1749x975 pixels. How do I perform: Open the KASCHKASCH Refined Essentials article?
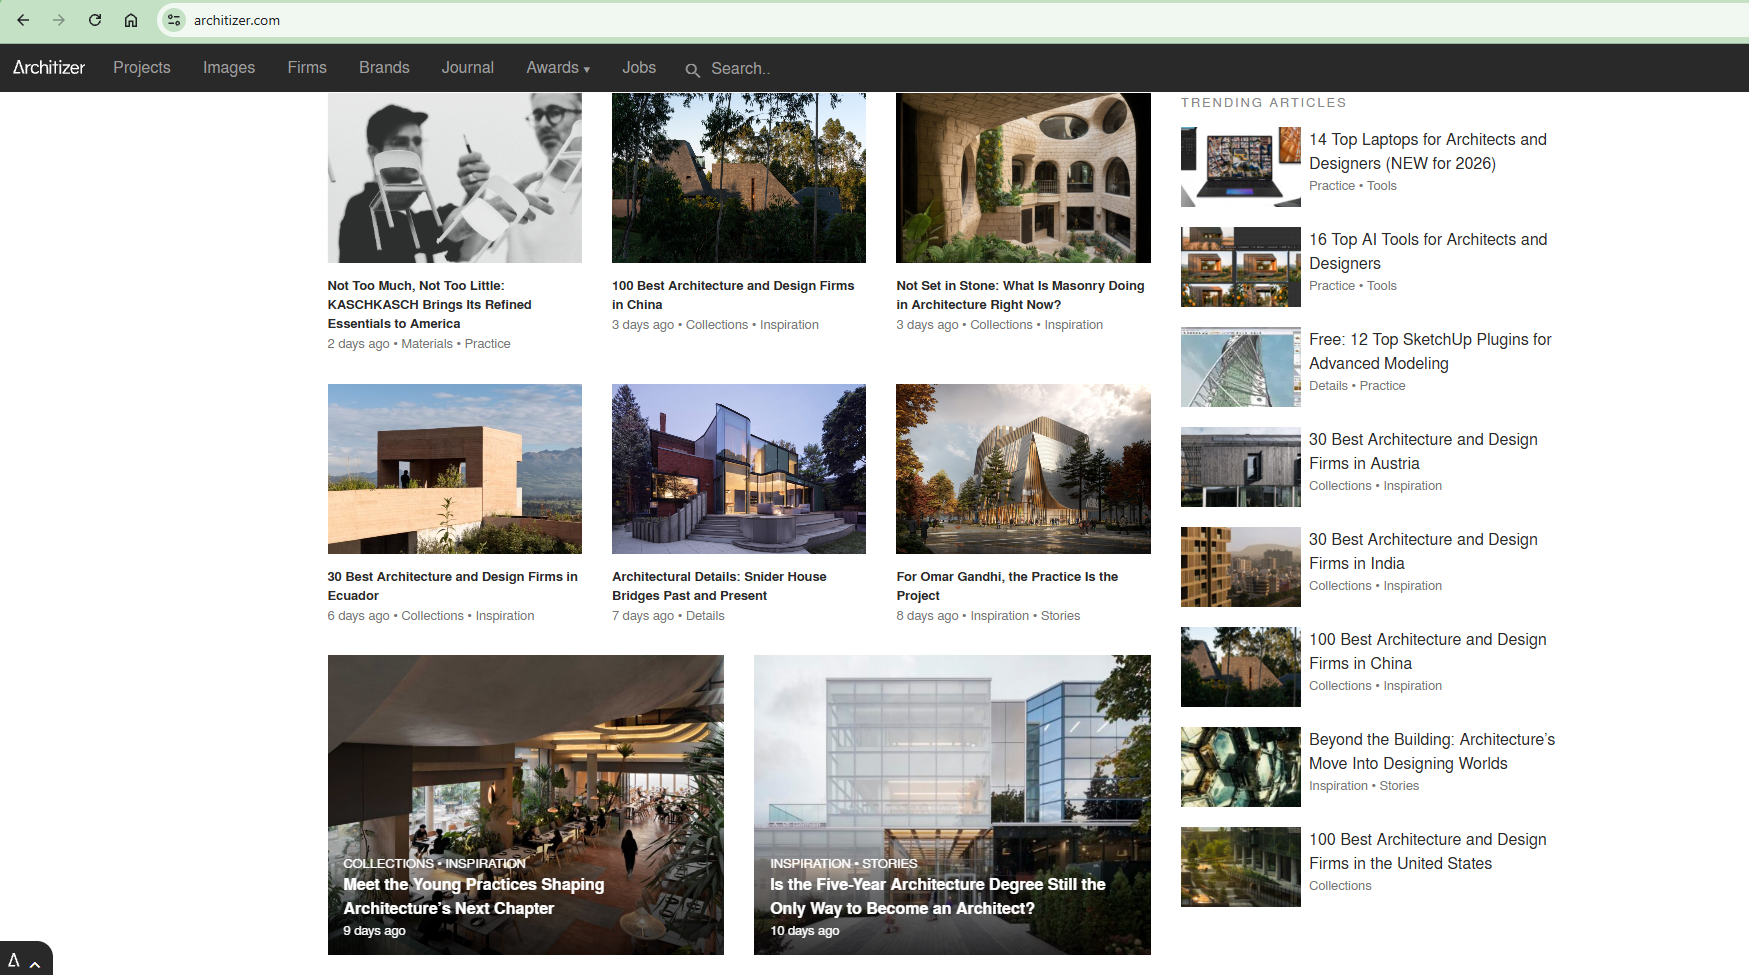click(429, 305)
